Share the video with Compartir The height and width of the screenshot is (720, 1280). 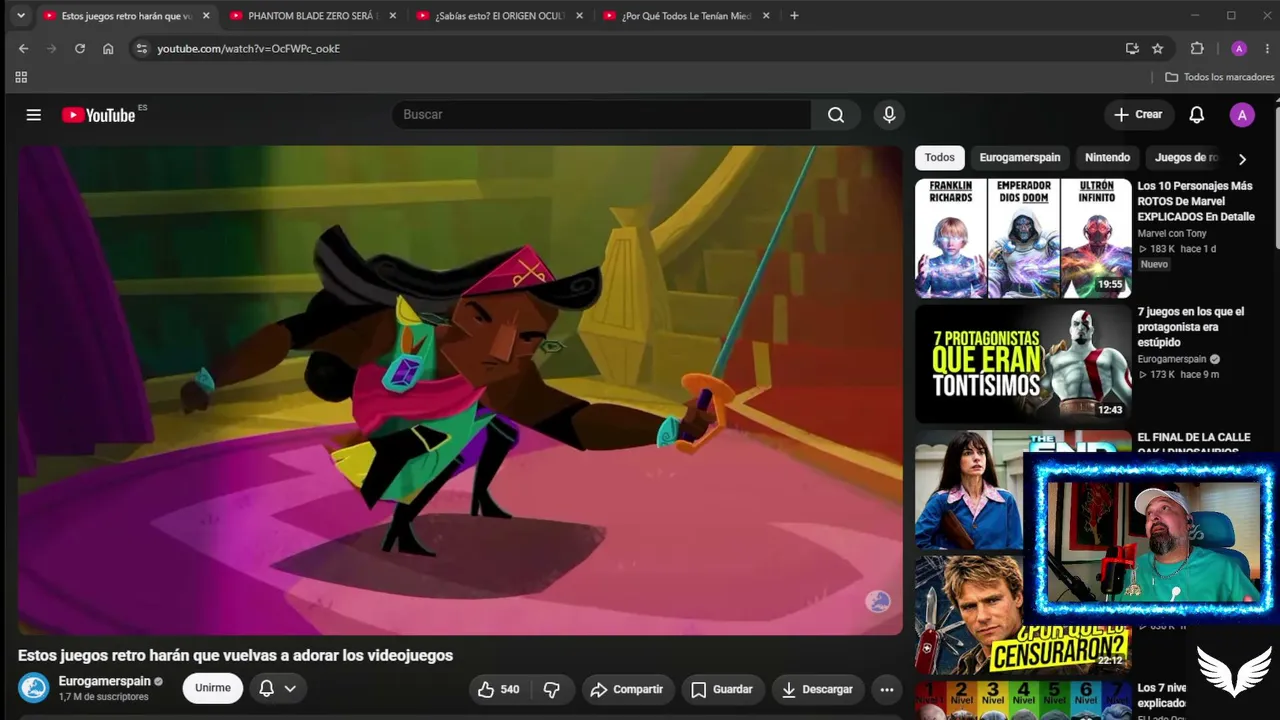[627, 689]
